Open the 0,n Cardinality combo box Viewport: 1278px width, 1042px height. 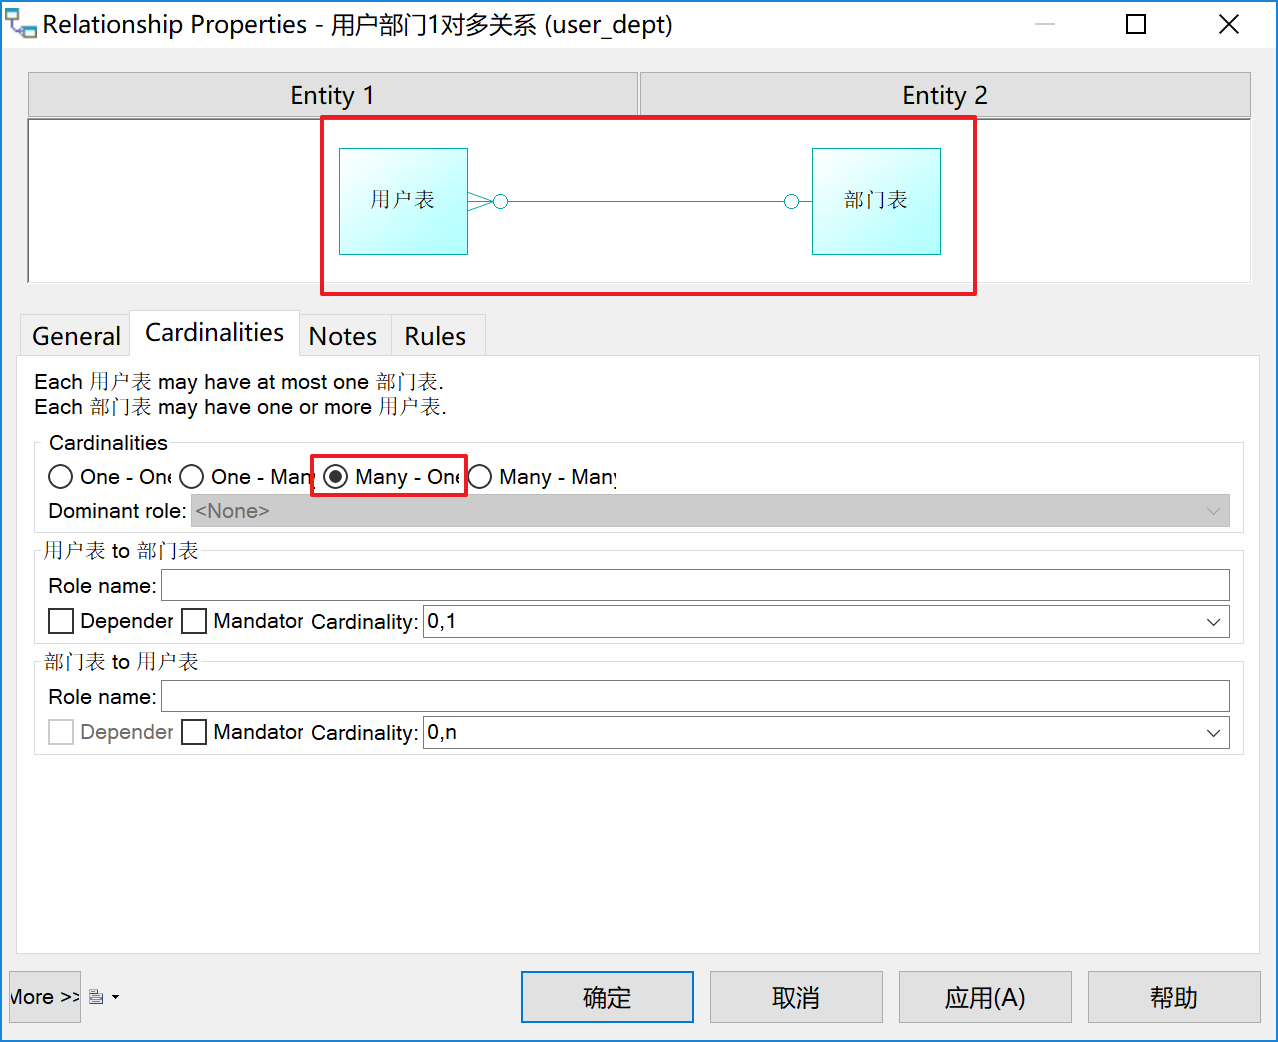coord(826,732)
